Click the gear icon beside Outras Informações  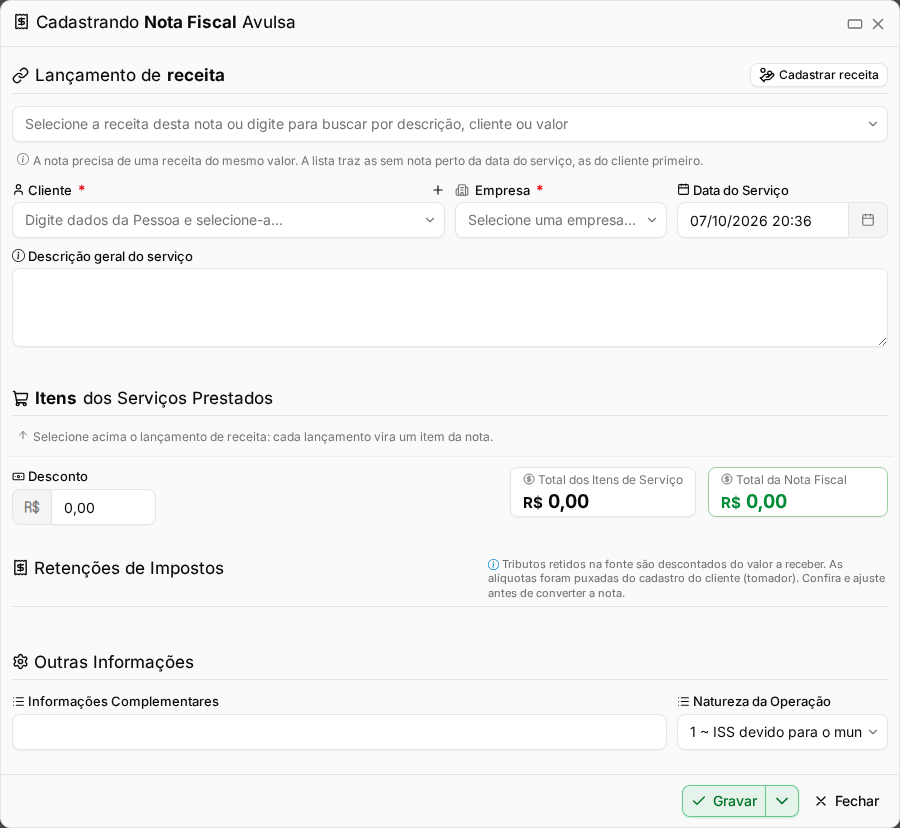click(21, 662)
